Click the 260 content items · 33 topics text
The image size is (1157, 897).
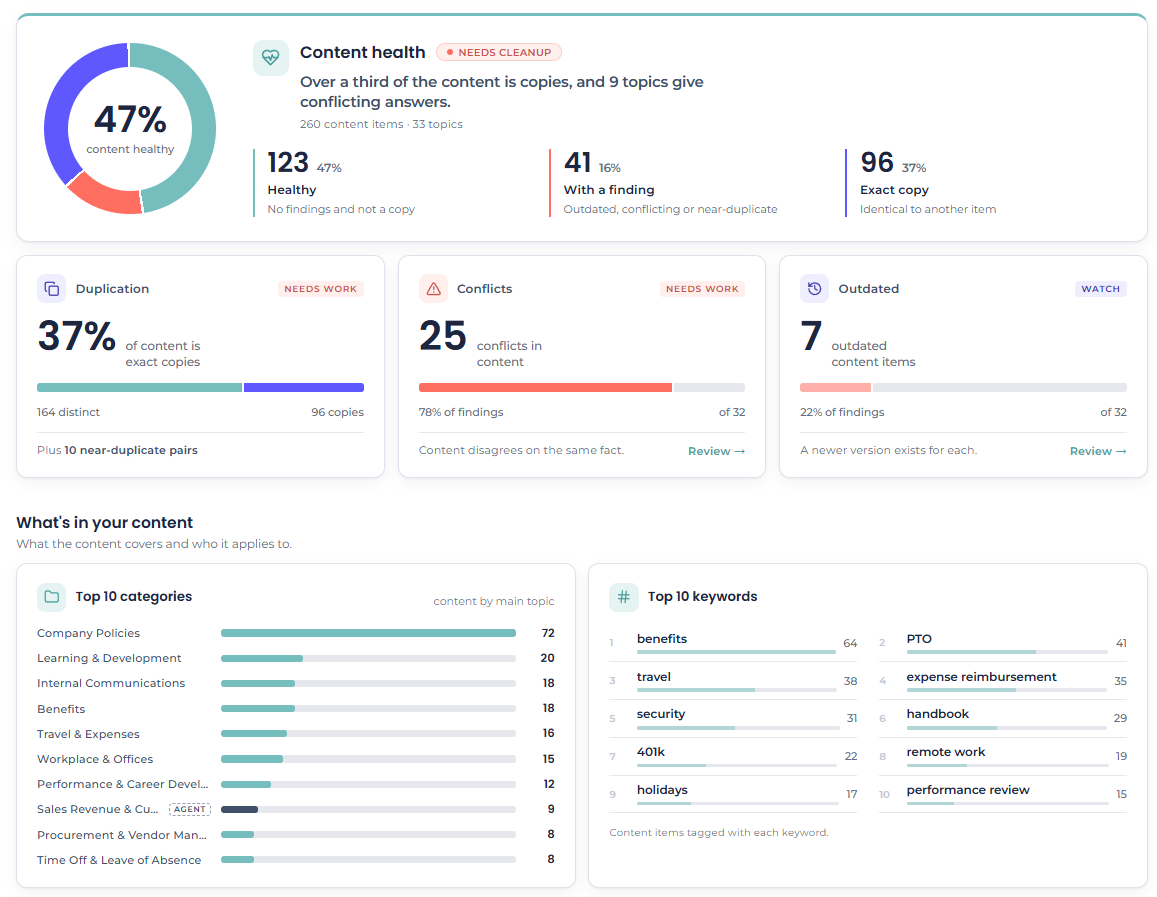[x=381, y=124]
